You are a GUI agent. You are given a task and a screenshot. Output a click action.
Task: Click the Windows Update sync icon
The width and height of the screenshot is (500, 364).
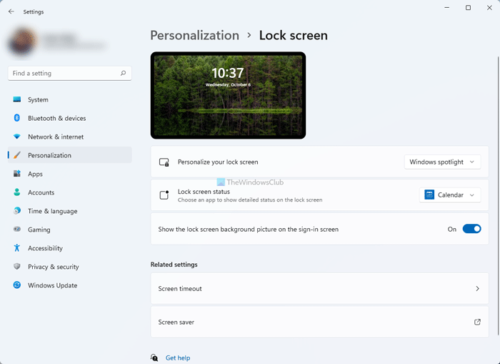(17, 285)
